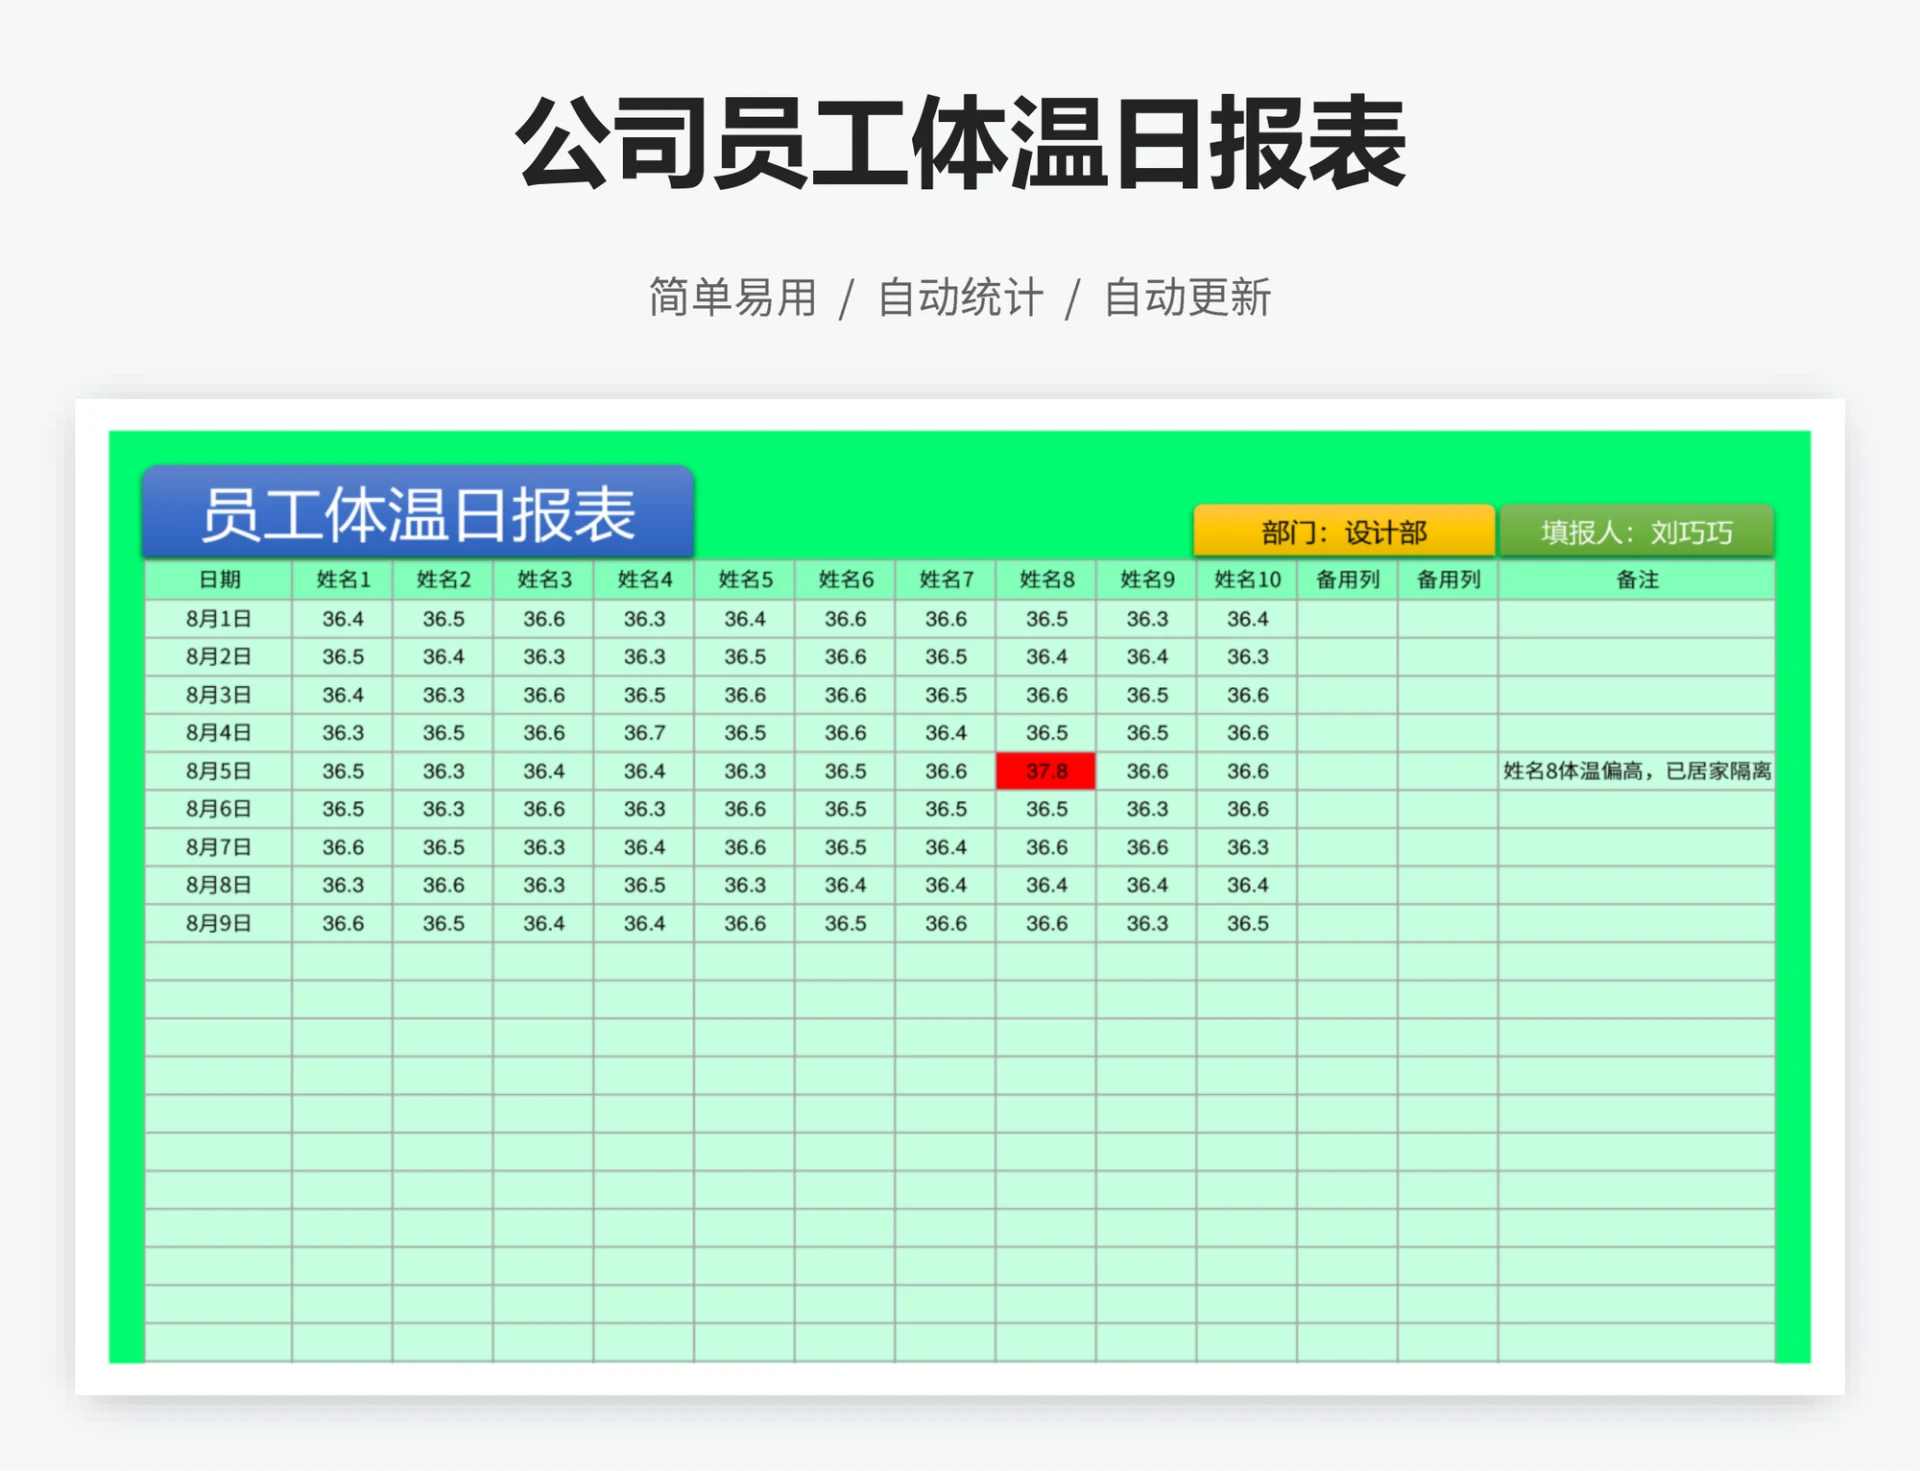This screenshot has width=1920, height=1471.
Task: Click the 姓名8 column header
Action: (1044, 579)
